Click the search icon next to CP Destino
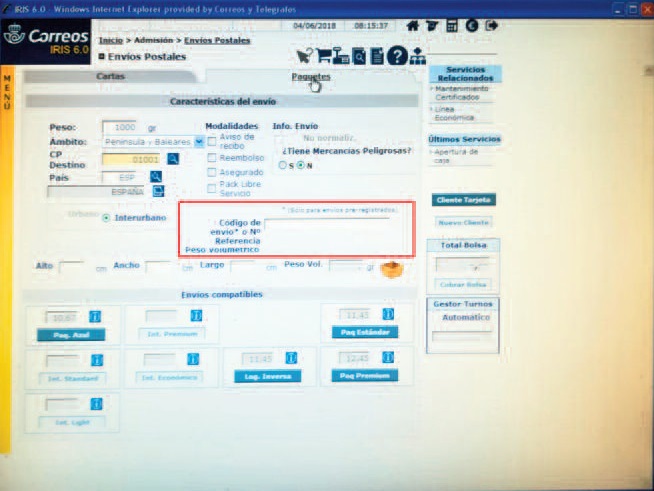Screen dimensions: 654x491 coord(172,159)
